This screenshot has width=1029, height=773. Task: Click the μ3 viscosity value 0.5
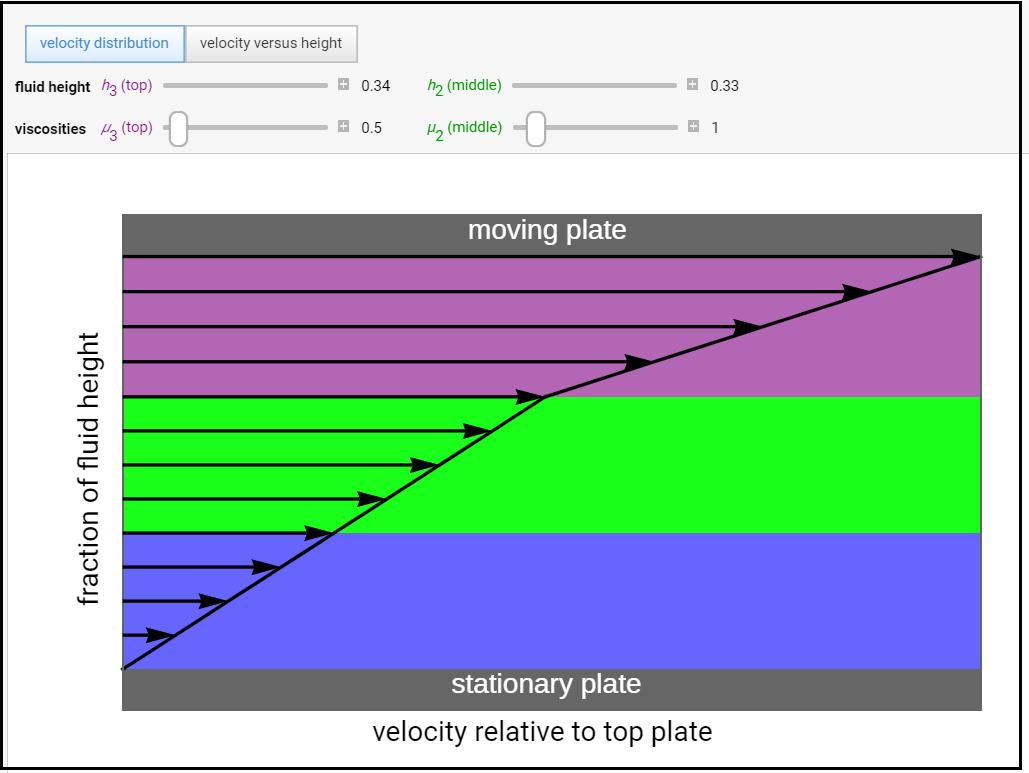tap(371, 128)
